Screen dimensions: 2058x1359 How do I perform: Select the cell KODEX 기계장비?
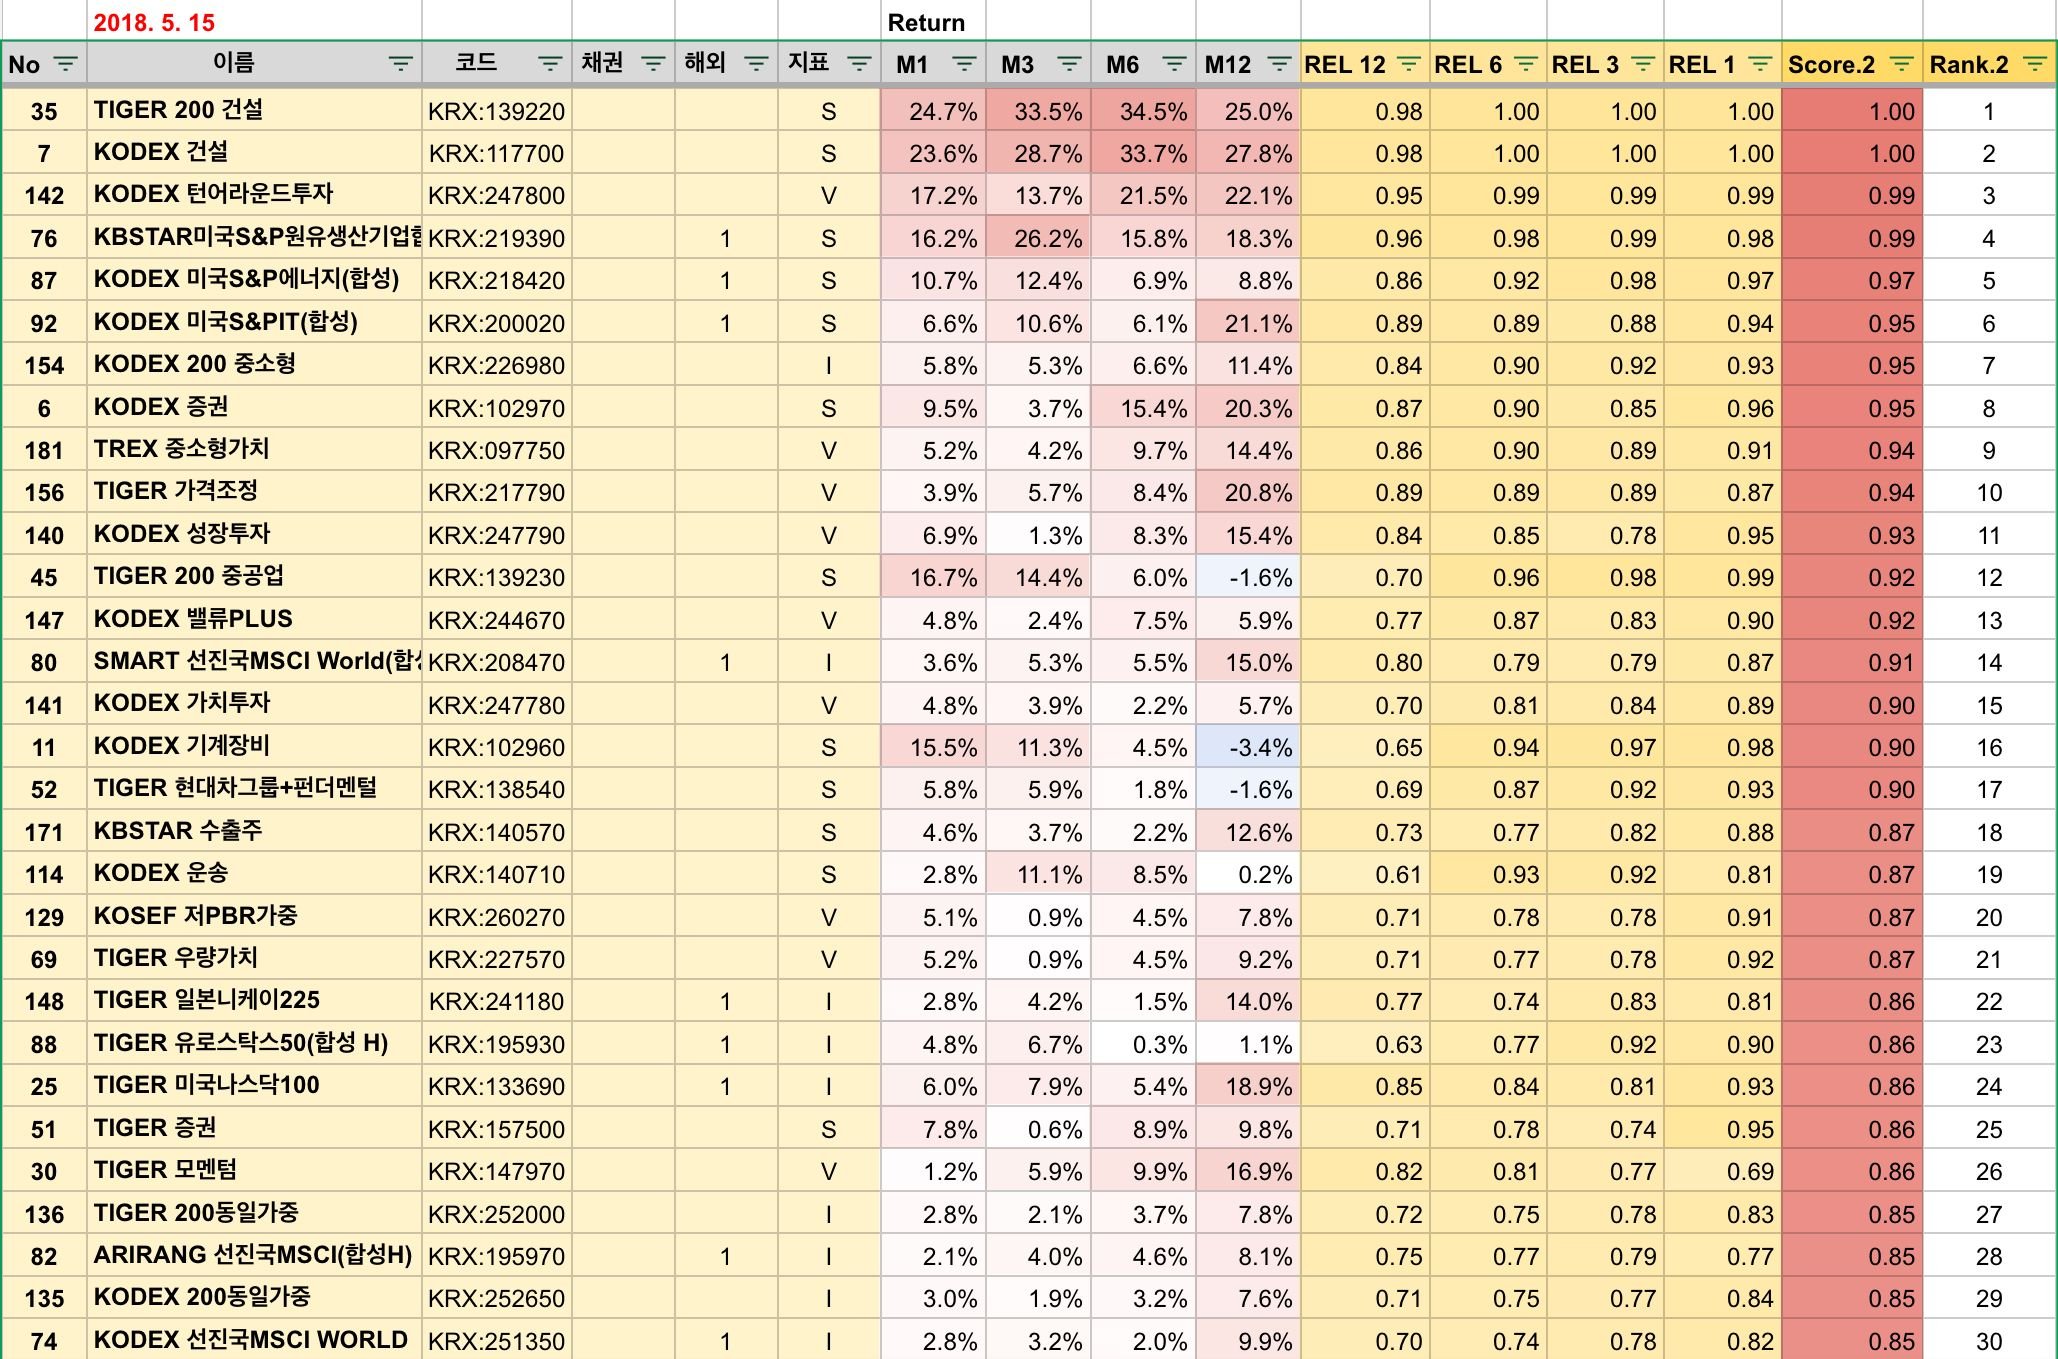[254, 746]
